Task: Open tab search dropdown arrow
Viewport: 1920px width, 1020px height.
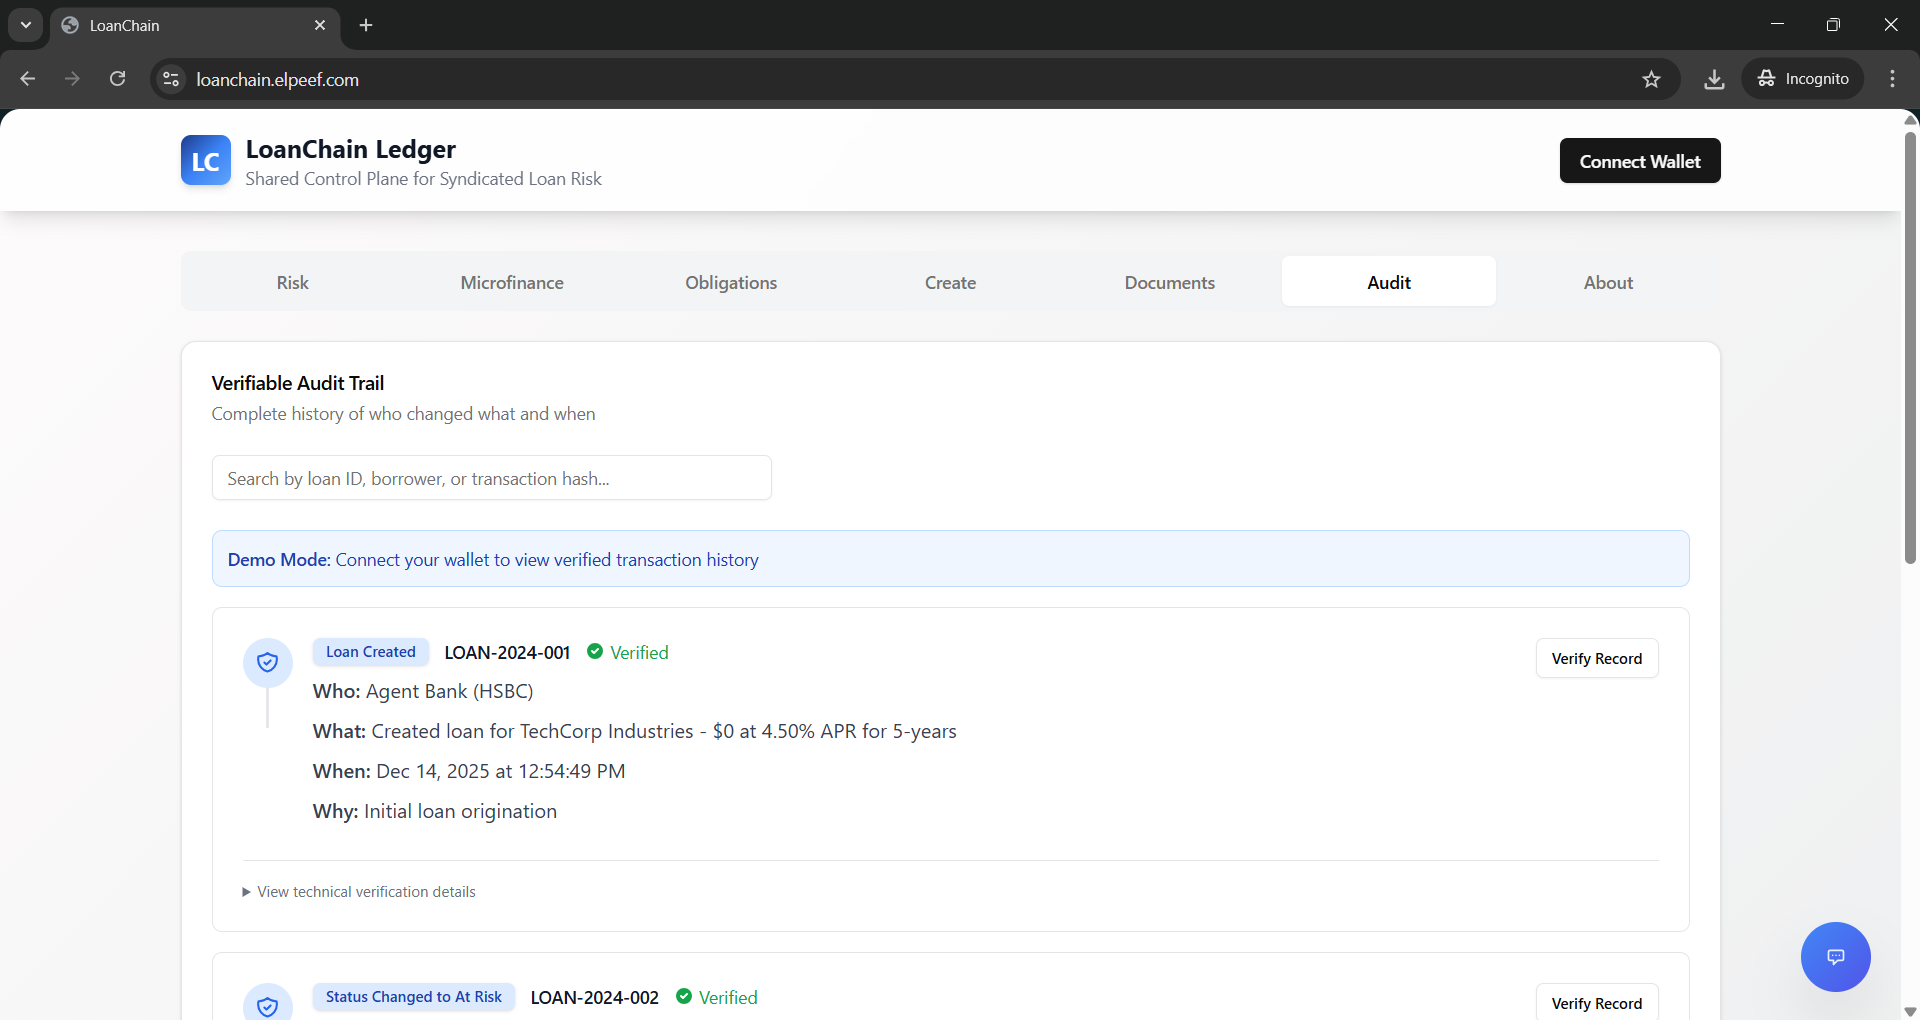Action: pyautogui.click(x=26, y=25)
